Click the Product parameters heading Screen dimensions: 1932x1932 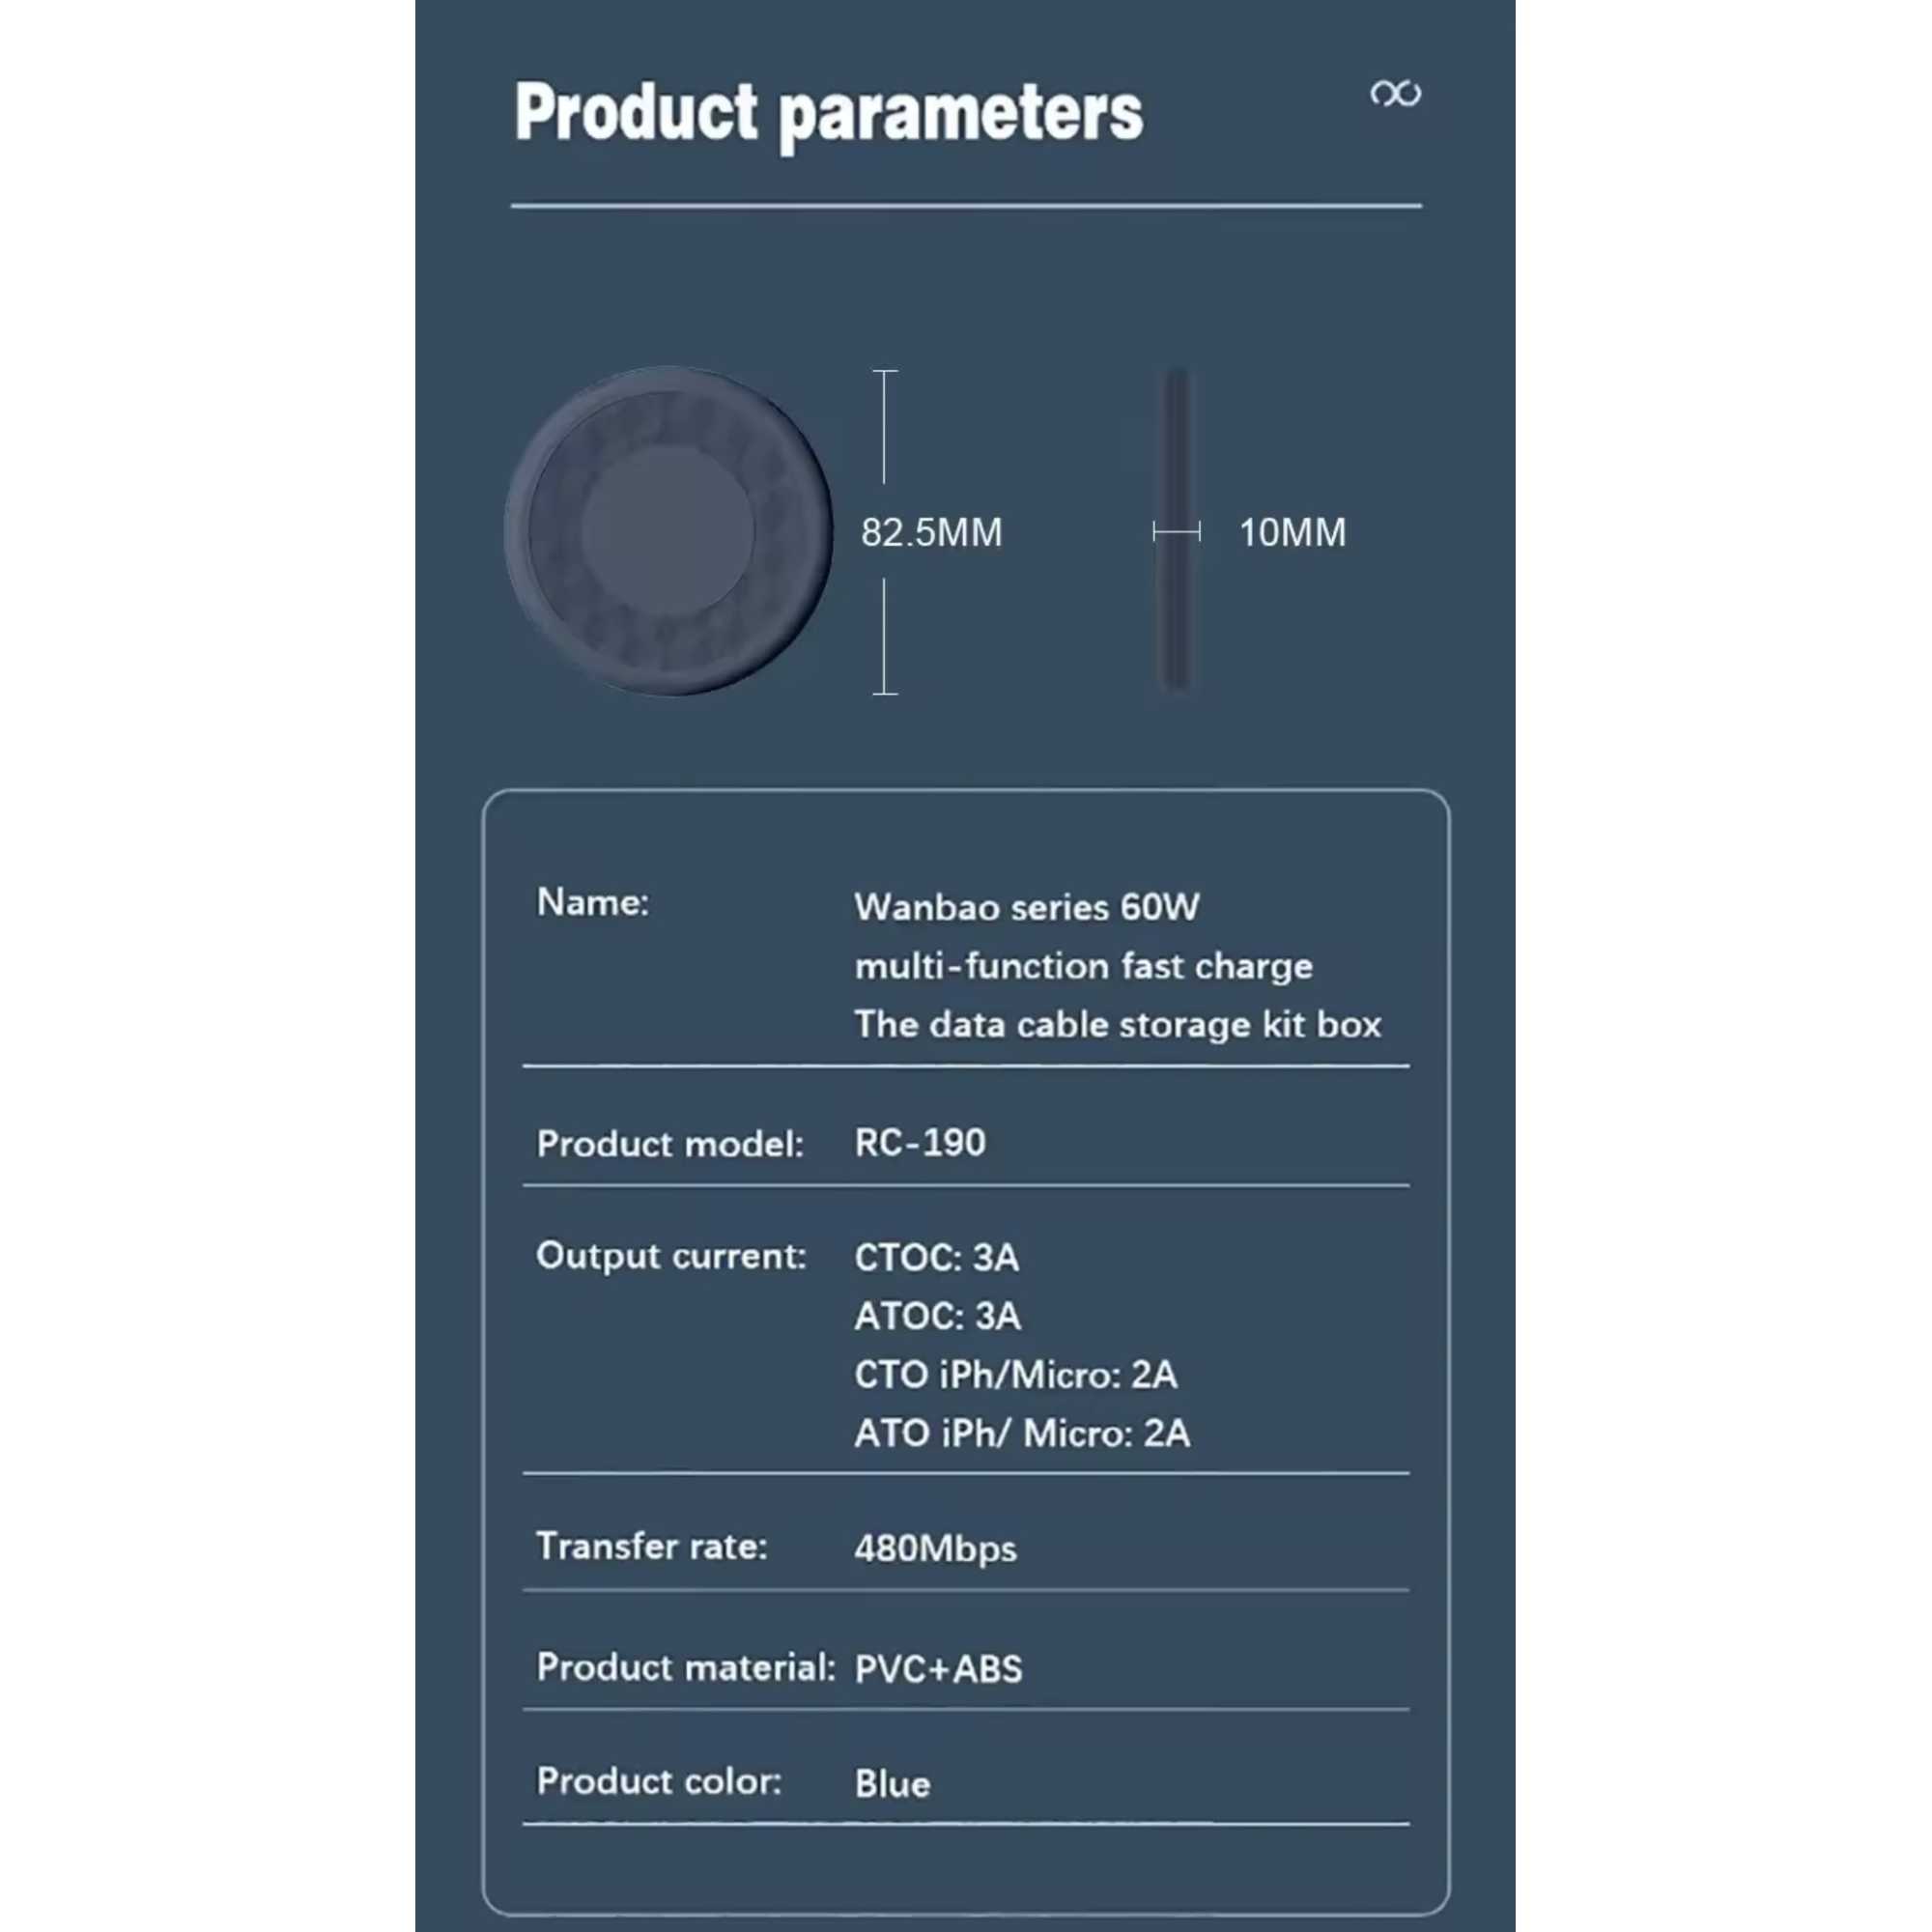[829, 115]
